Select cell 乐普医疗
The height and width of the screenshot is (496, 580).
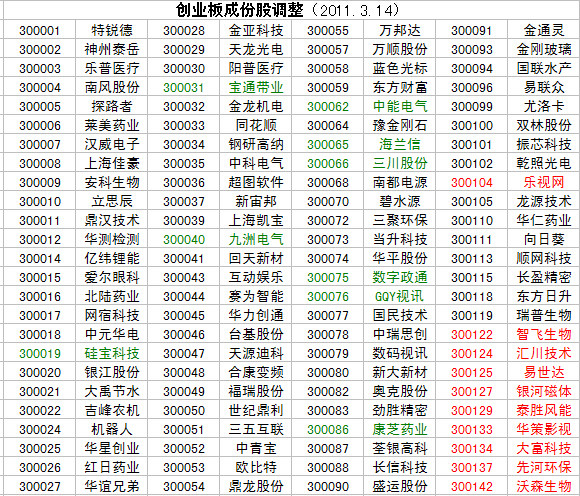tap(112, 68)
